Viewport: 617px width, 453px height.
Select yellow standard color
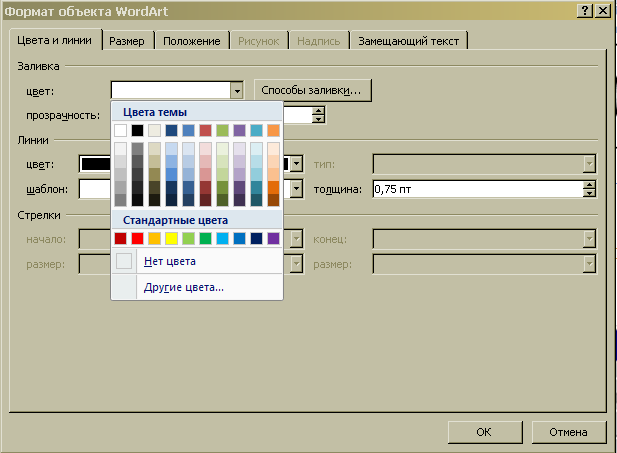pyautogui.click(x=171, y=238)
